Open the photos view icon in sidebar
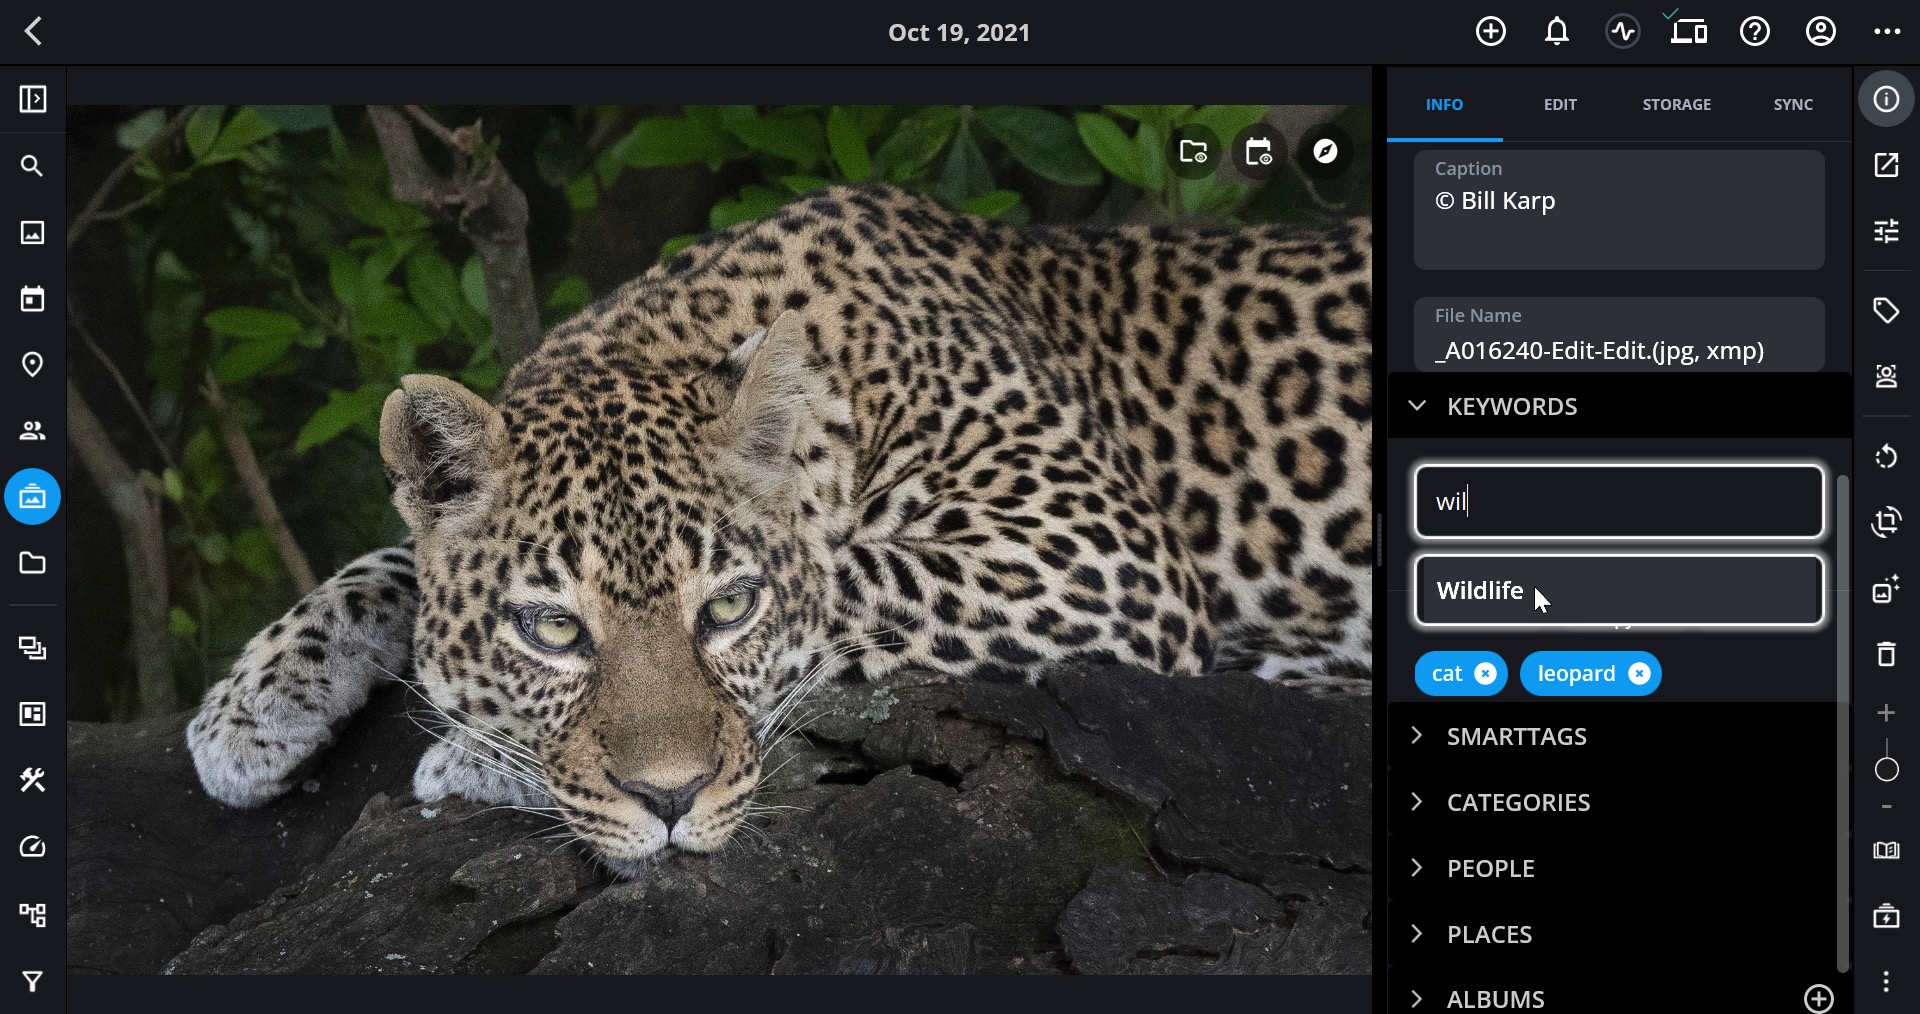The height and width of the screenshot is (1014, 1920). pos(33,232)
